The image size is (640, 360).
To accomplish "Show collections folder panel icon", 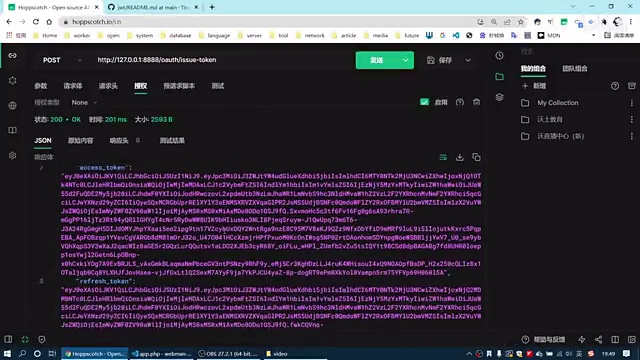I will click(x=499, y=76).
